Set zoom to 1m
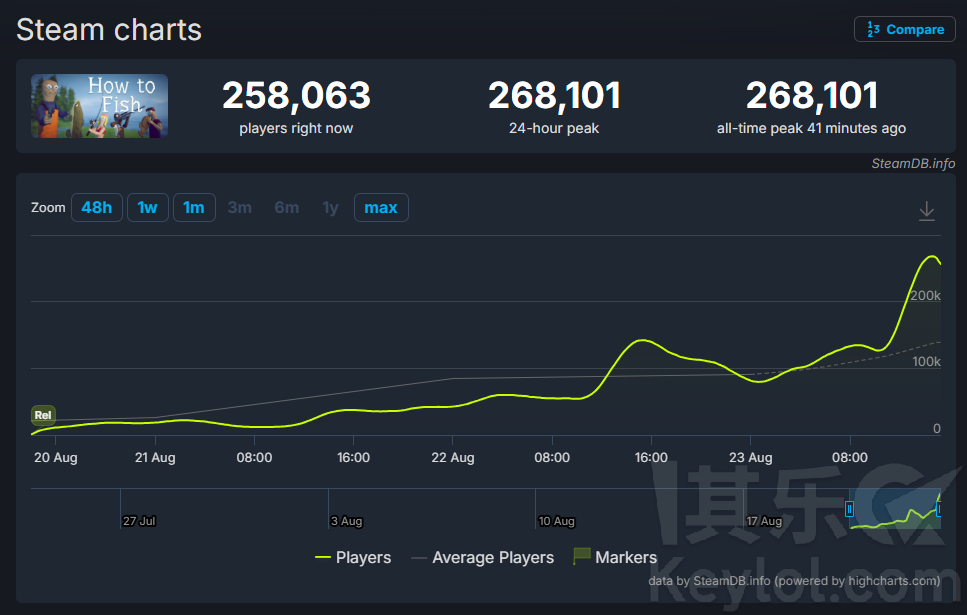967x615 pixels. click(194, 207)
